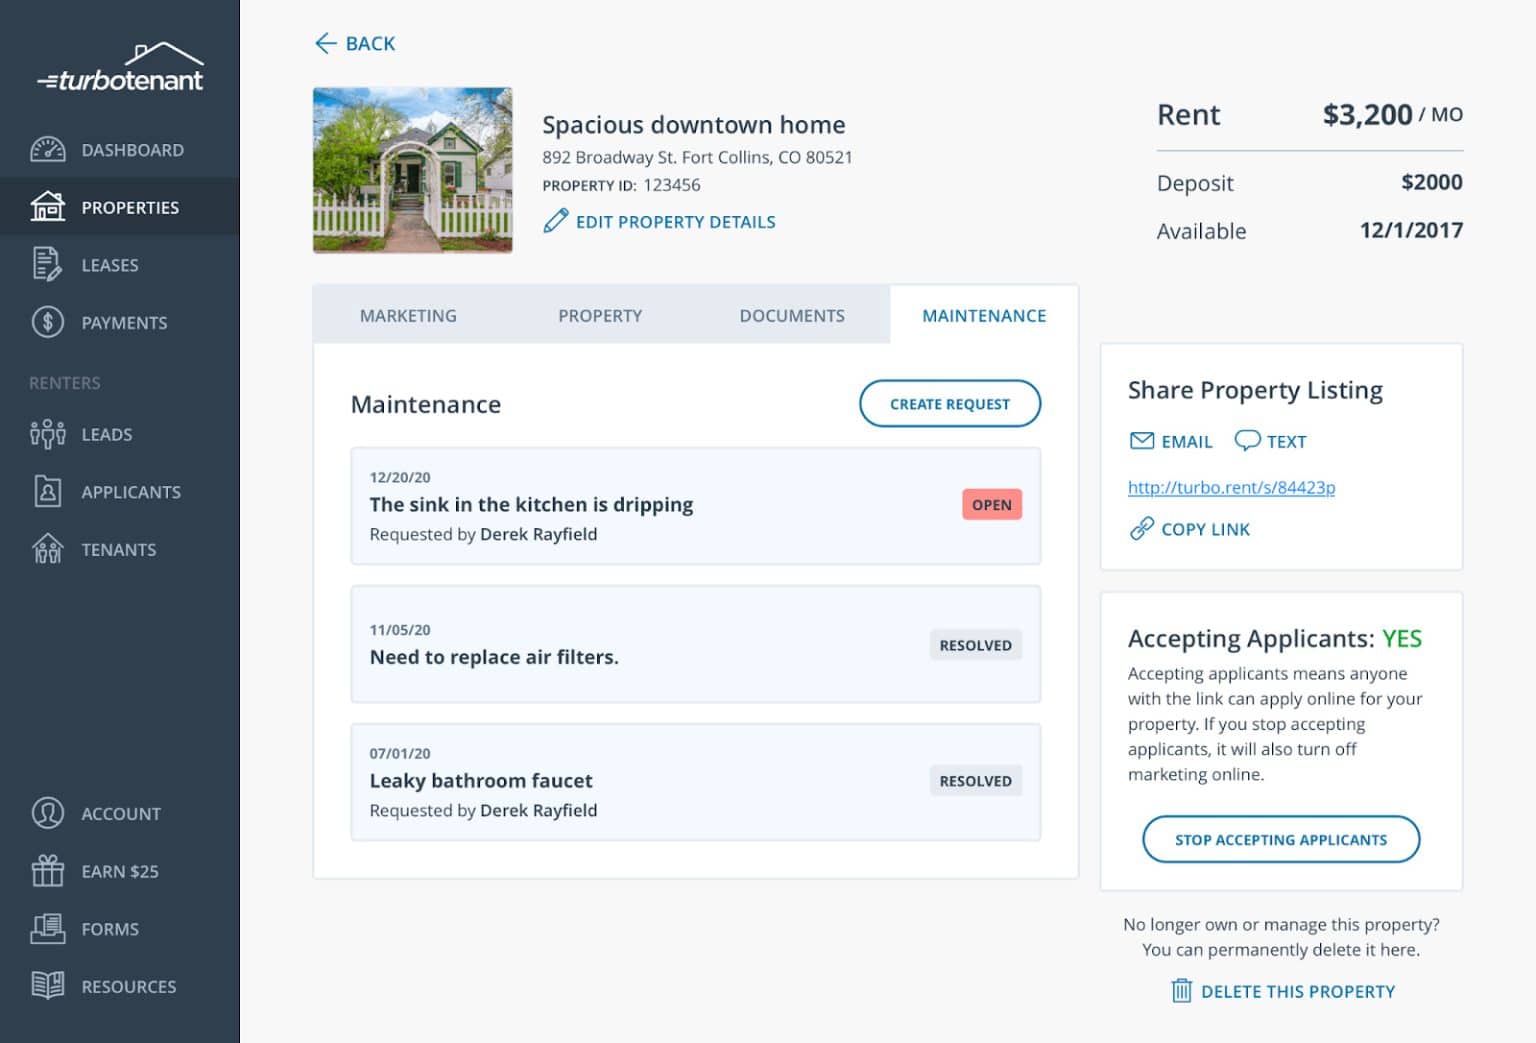Select the Marketing tab

408,315
